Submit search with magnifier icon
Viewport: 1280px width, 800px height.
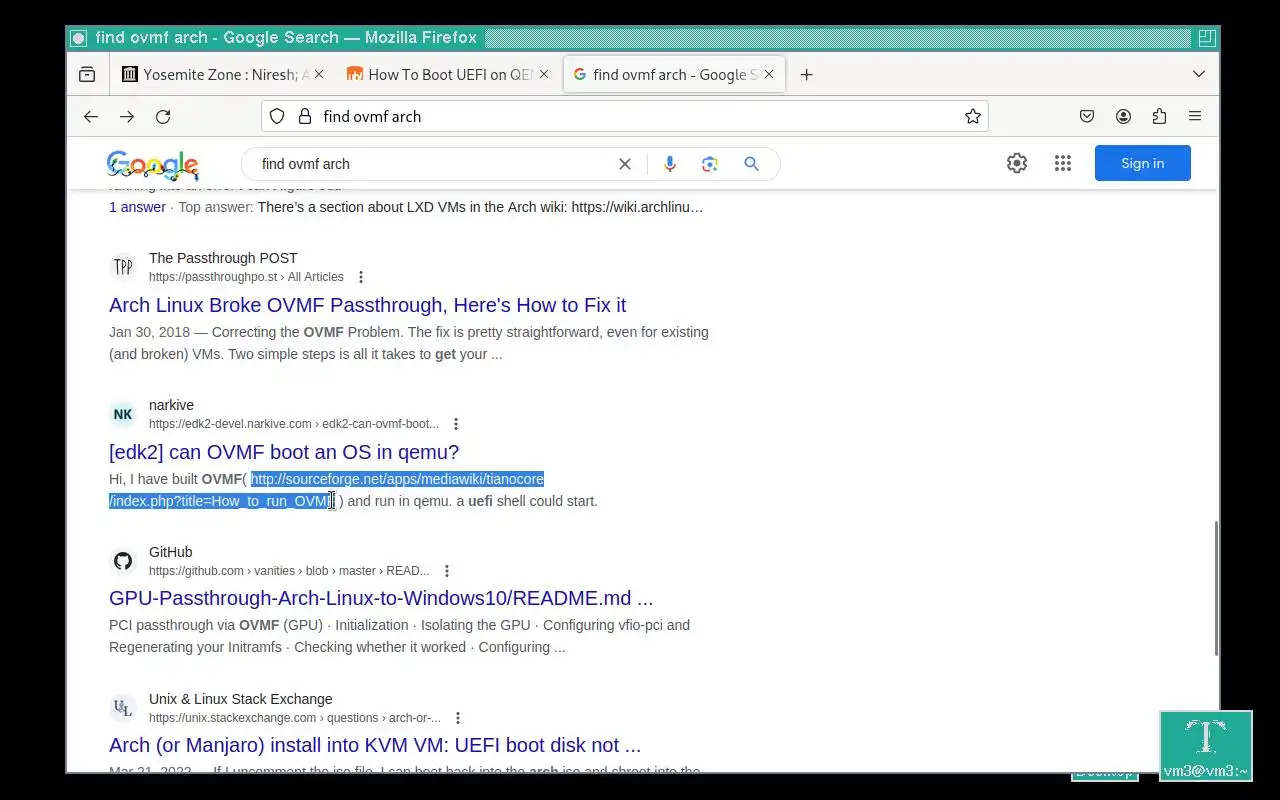(752, 164)
